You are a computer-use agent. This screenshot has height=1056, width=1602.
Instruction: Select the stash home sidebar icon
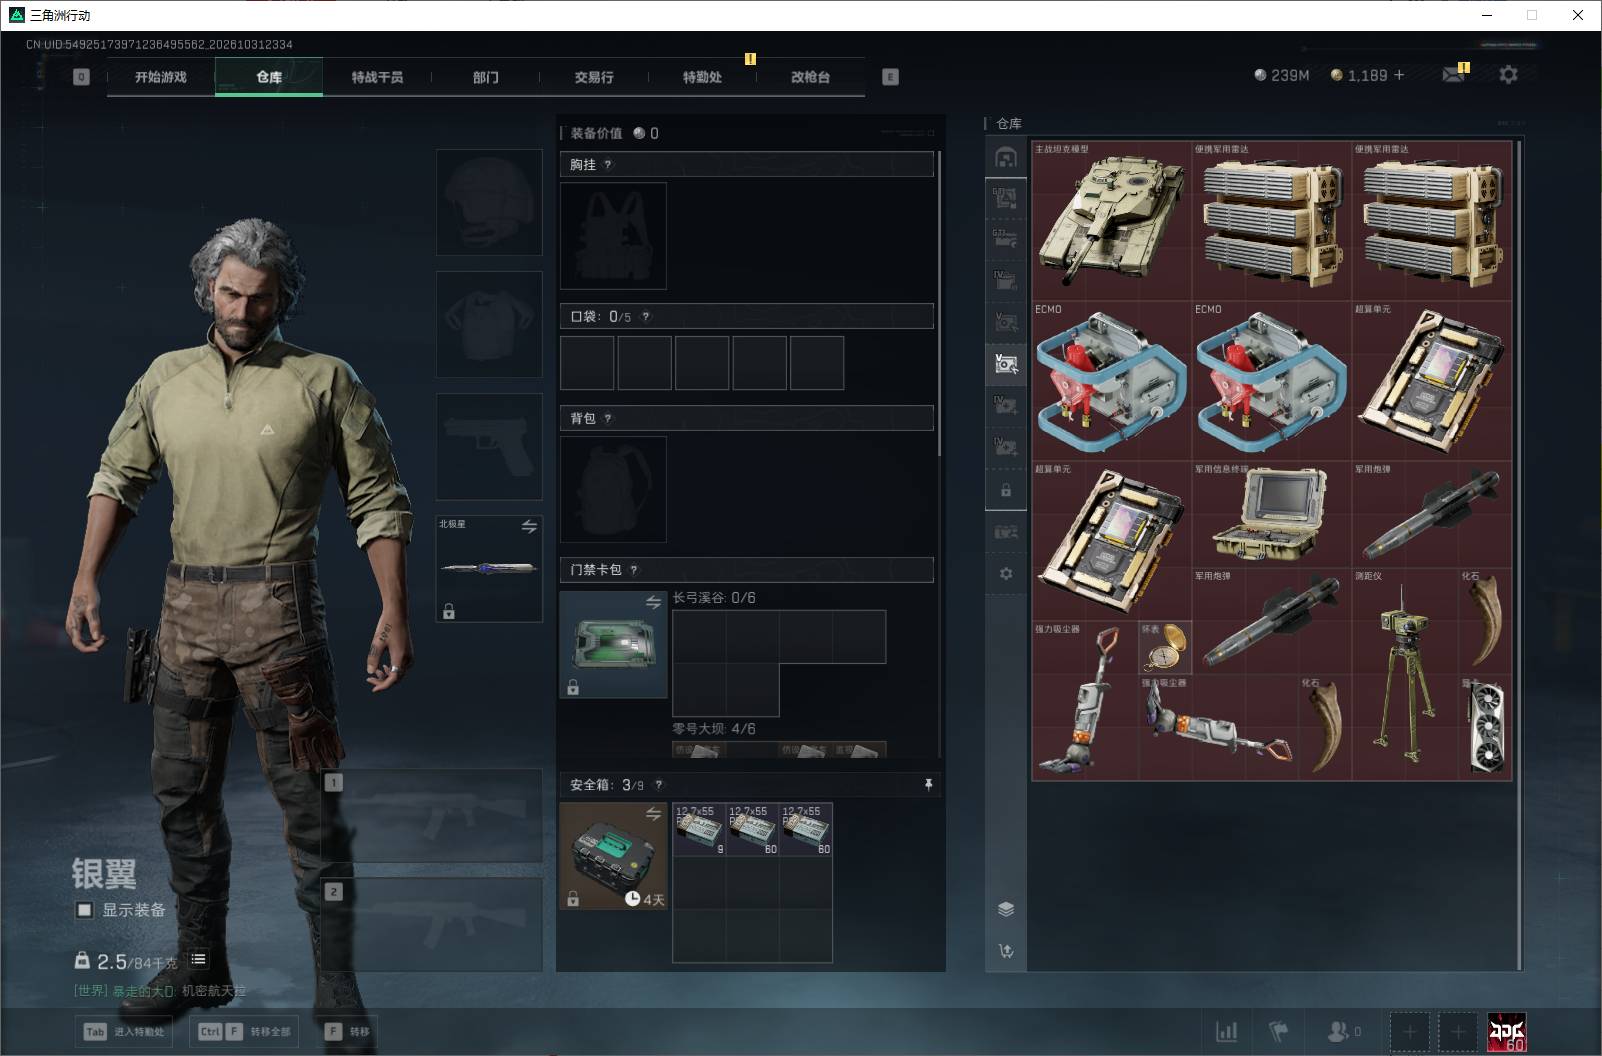coord(1005,157)
